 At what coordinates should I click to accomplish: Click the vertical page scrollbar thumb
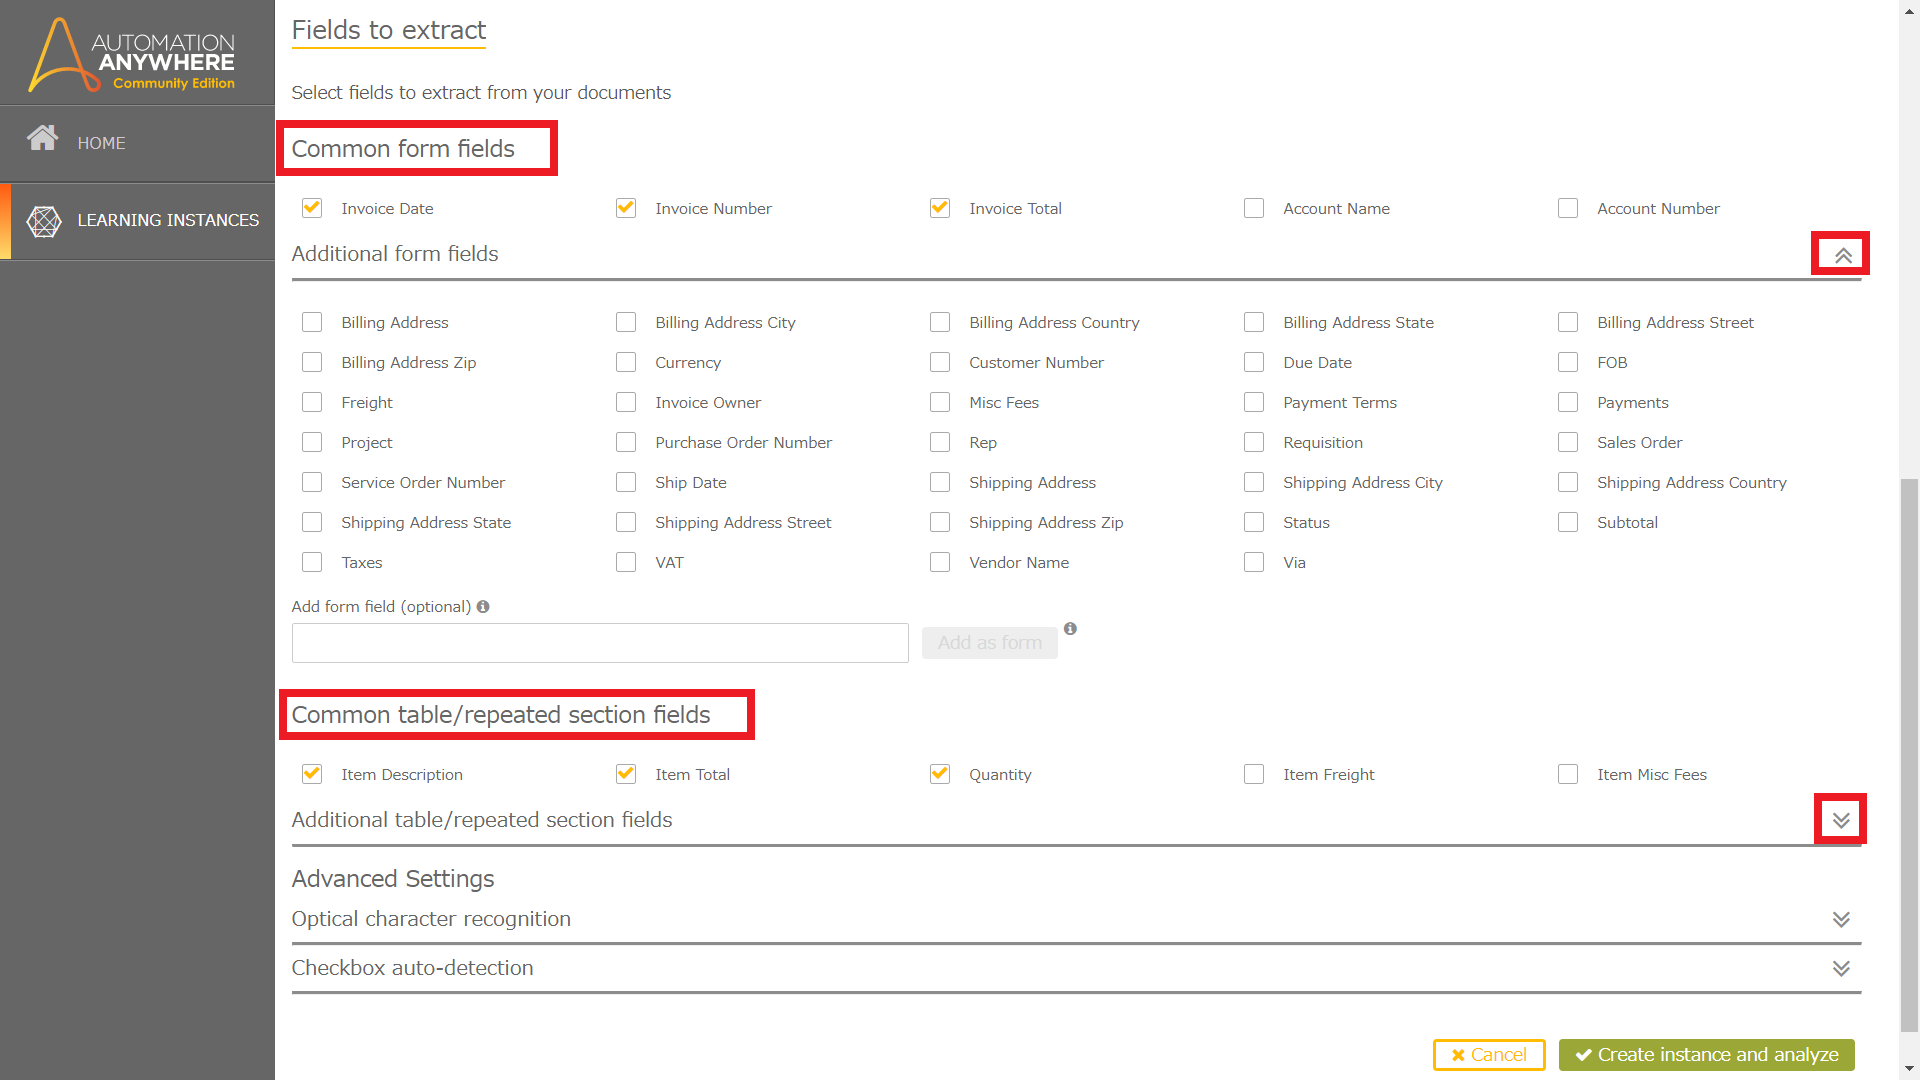click(x=1909, y=755)
